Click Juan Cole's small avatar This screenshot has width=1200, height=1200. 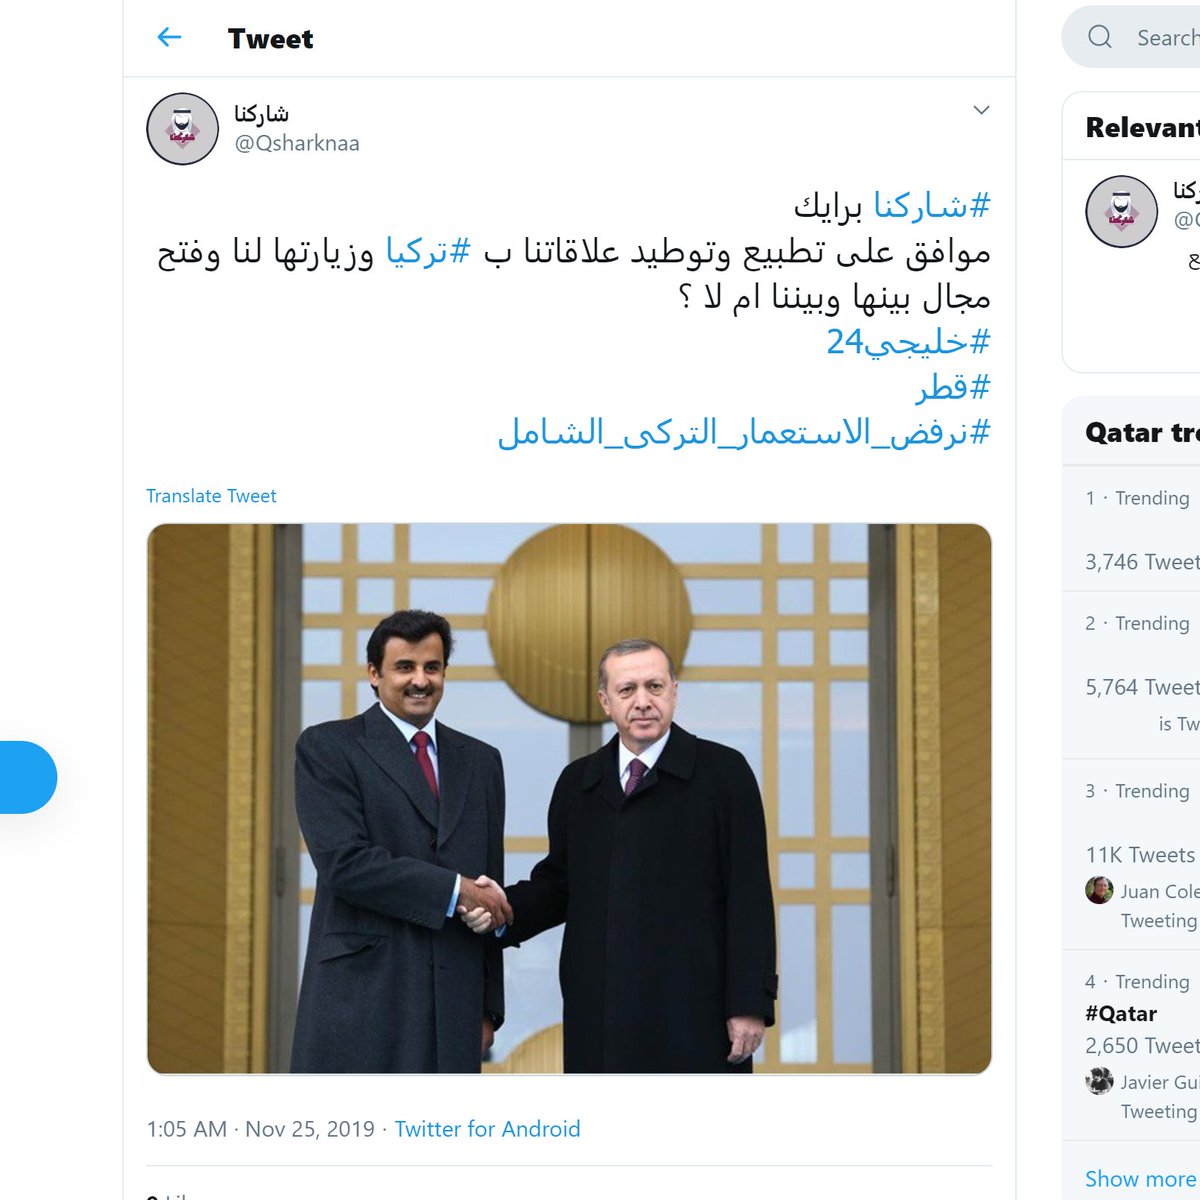tap(1099, 890)
